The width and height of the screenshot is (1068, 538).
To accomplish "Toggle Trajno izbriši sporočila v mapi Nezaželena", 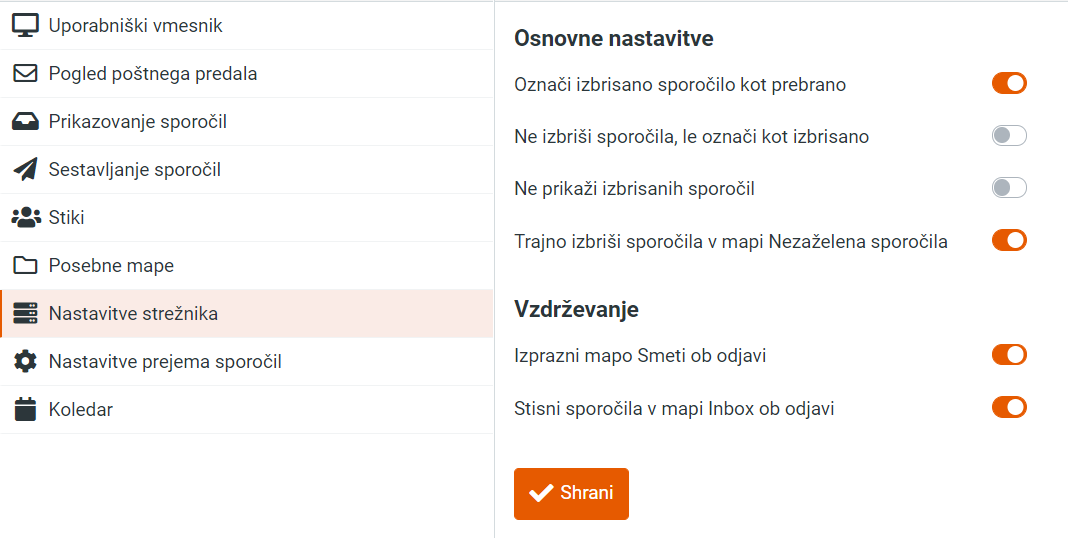I will [x=1009, y=240].
